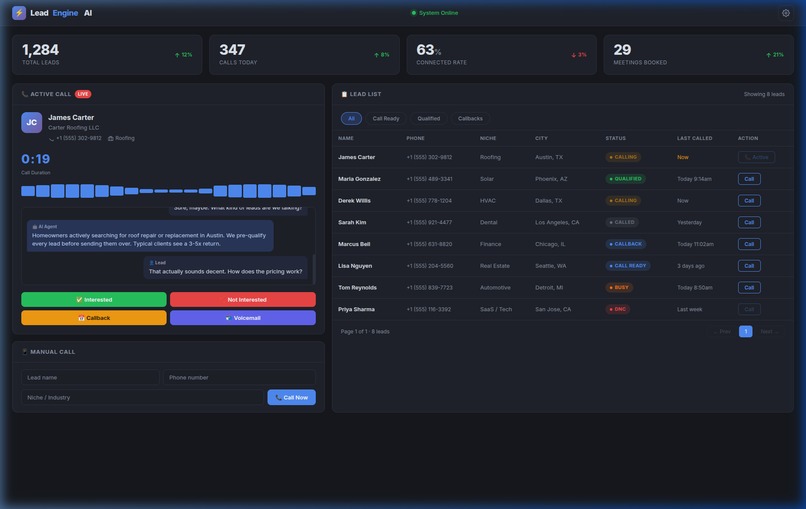Click the CALL READY badge for Lisa Nguyen

click(628, 266)
